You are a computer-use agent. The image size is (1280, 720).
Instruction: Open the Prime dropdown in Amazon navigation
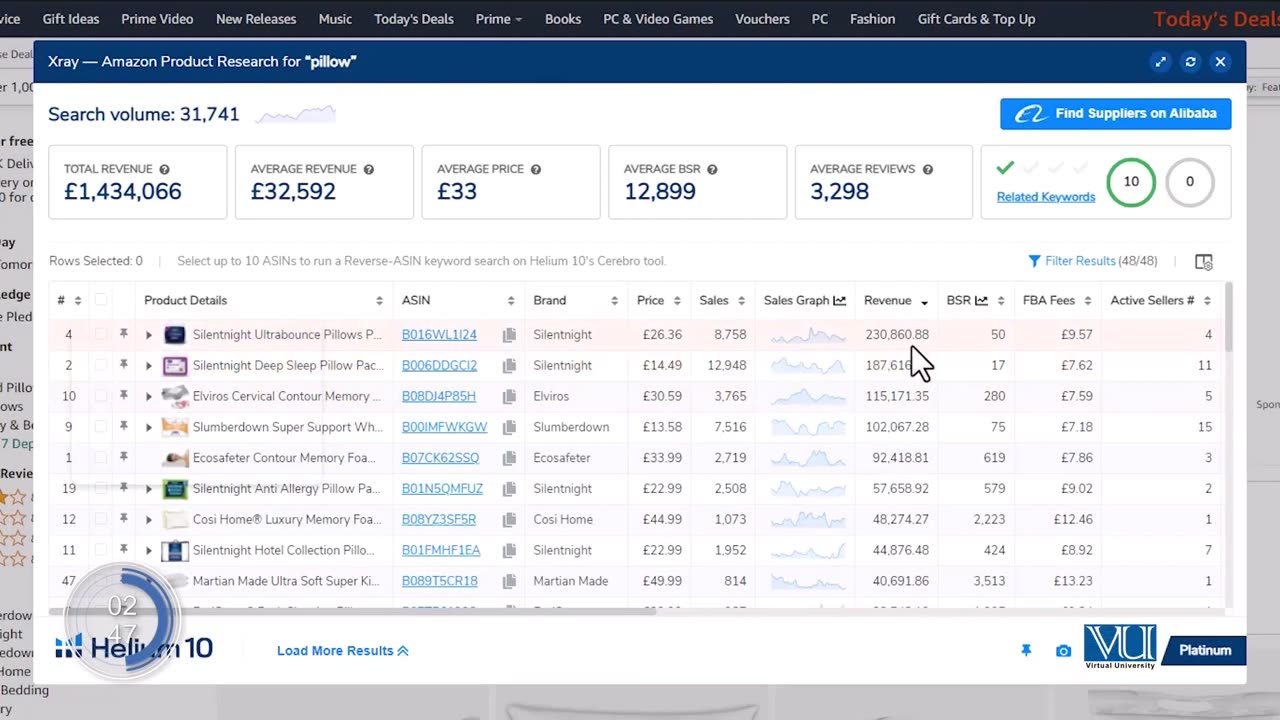[x=498, y=19]
